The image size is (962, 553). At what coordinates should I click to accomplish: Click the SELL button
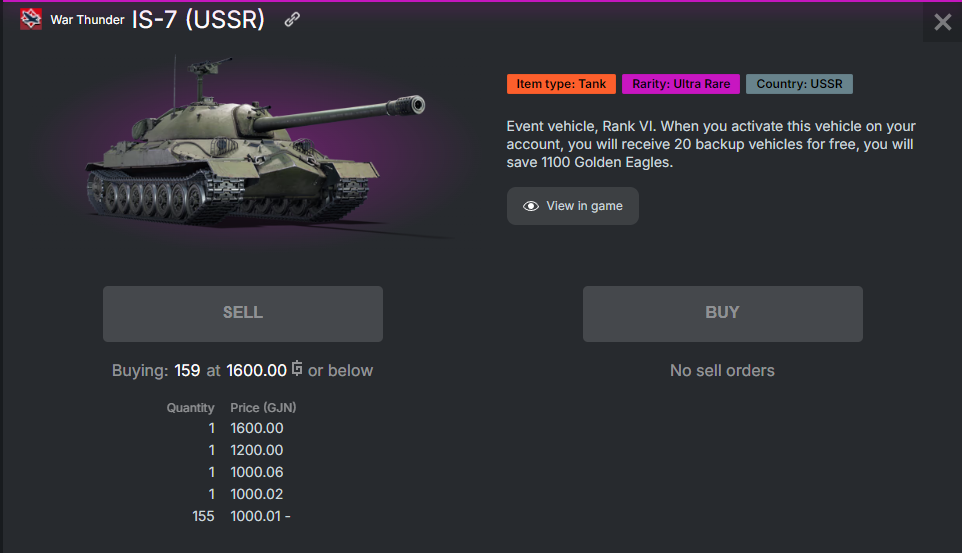coord(243,314)
